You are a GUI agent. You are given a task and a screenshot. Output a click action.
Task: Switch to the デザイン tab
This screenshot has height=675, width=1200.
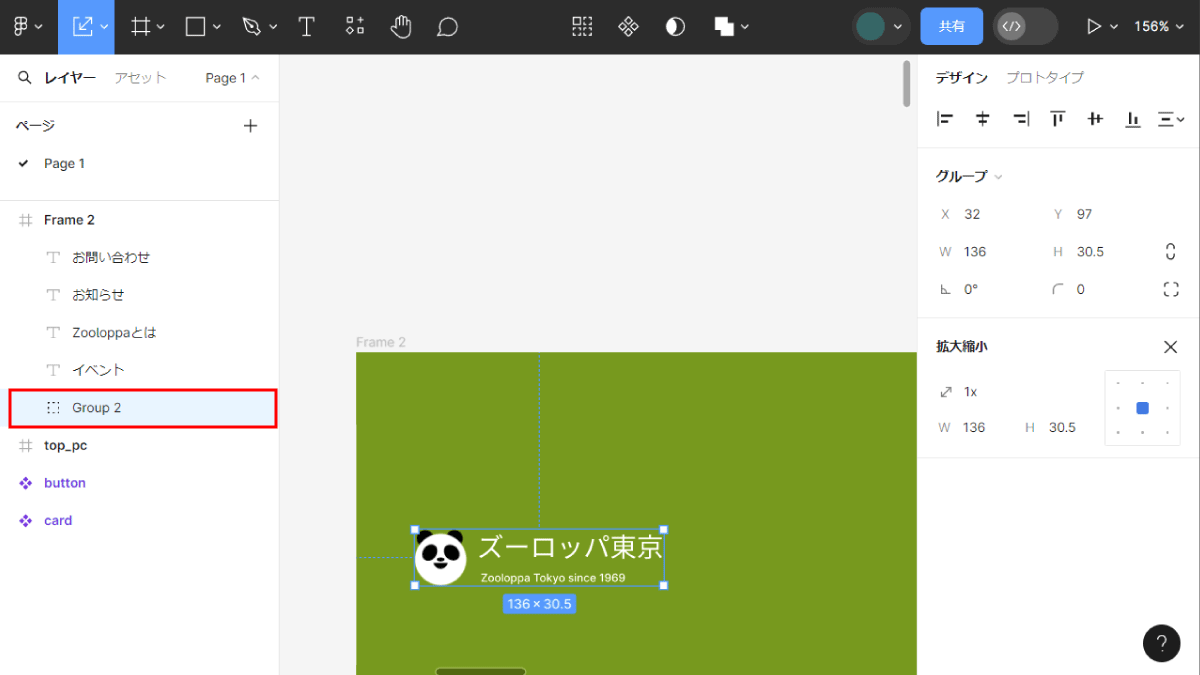tap(962, 78)
